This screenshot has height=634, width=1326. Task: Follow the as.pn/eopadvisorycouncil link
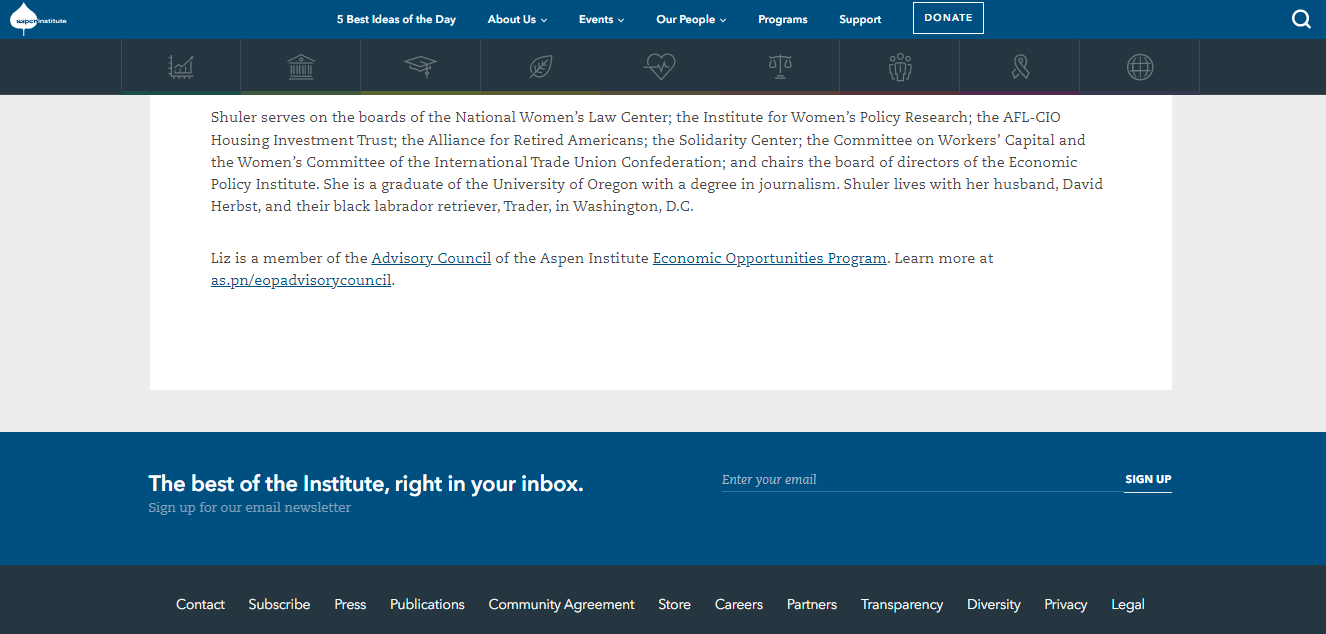pos(301,280)
